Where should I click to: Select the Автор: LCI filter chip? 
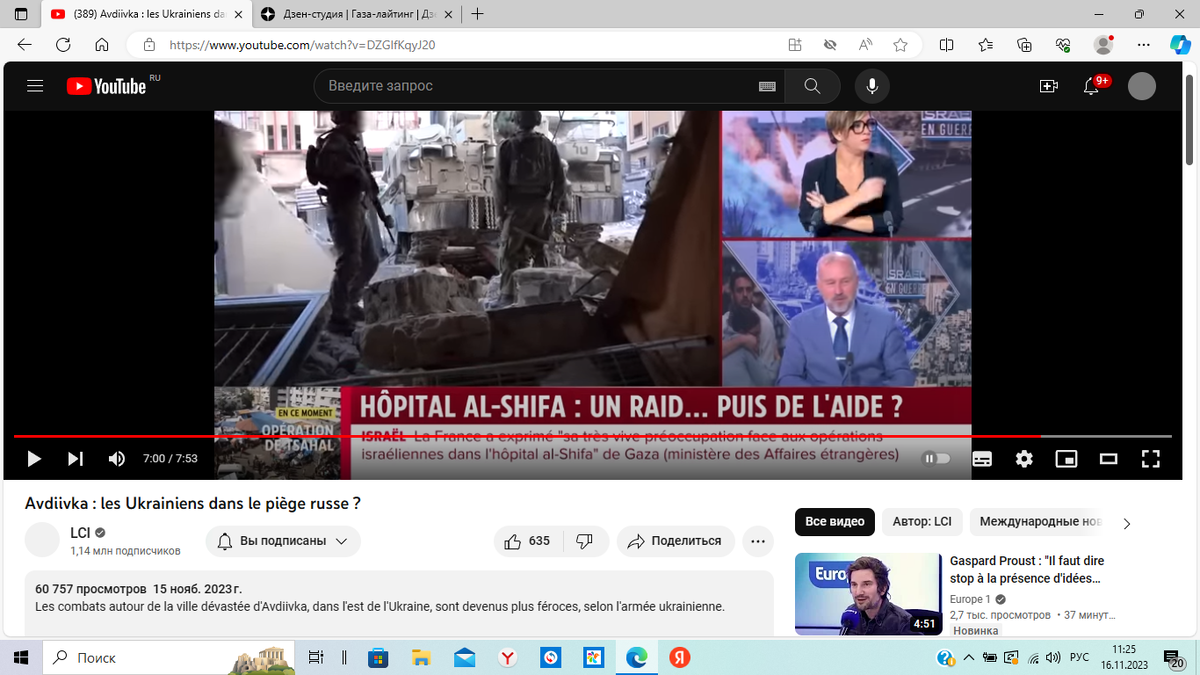[x=922, y=522]
